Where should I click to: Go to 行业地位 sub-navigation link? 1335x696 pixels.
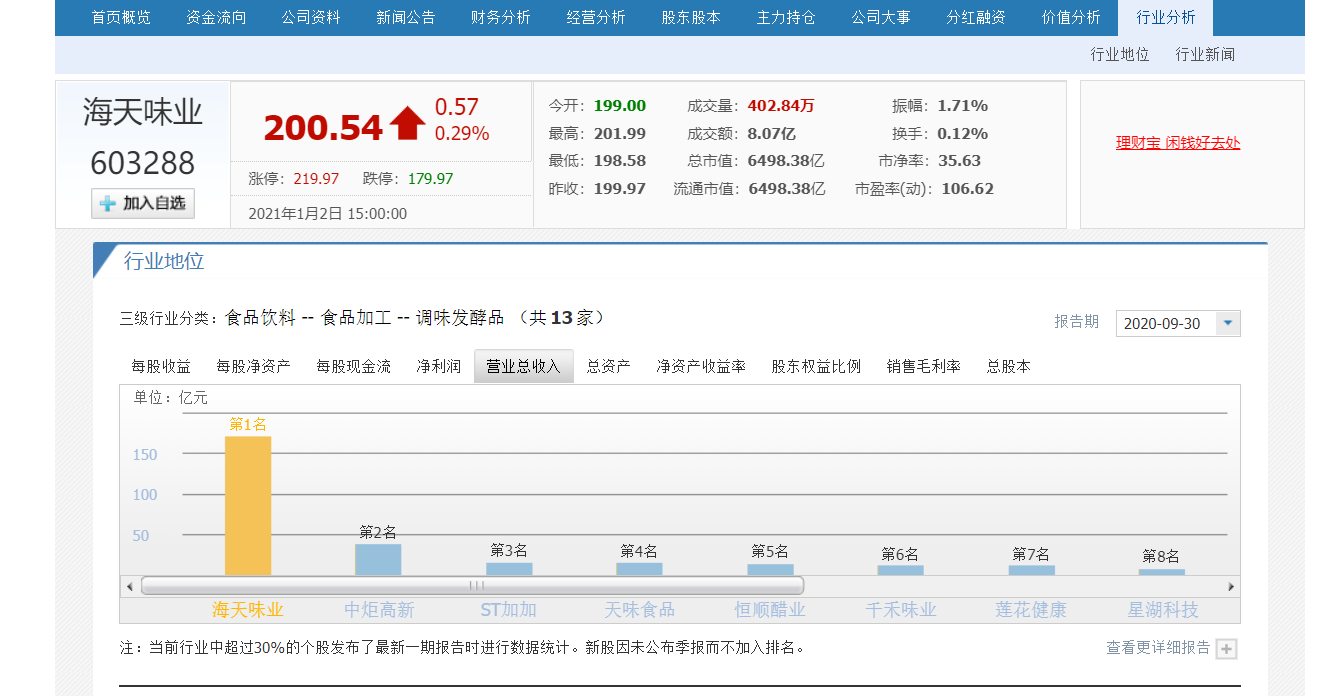coord(1120,55)
